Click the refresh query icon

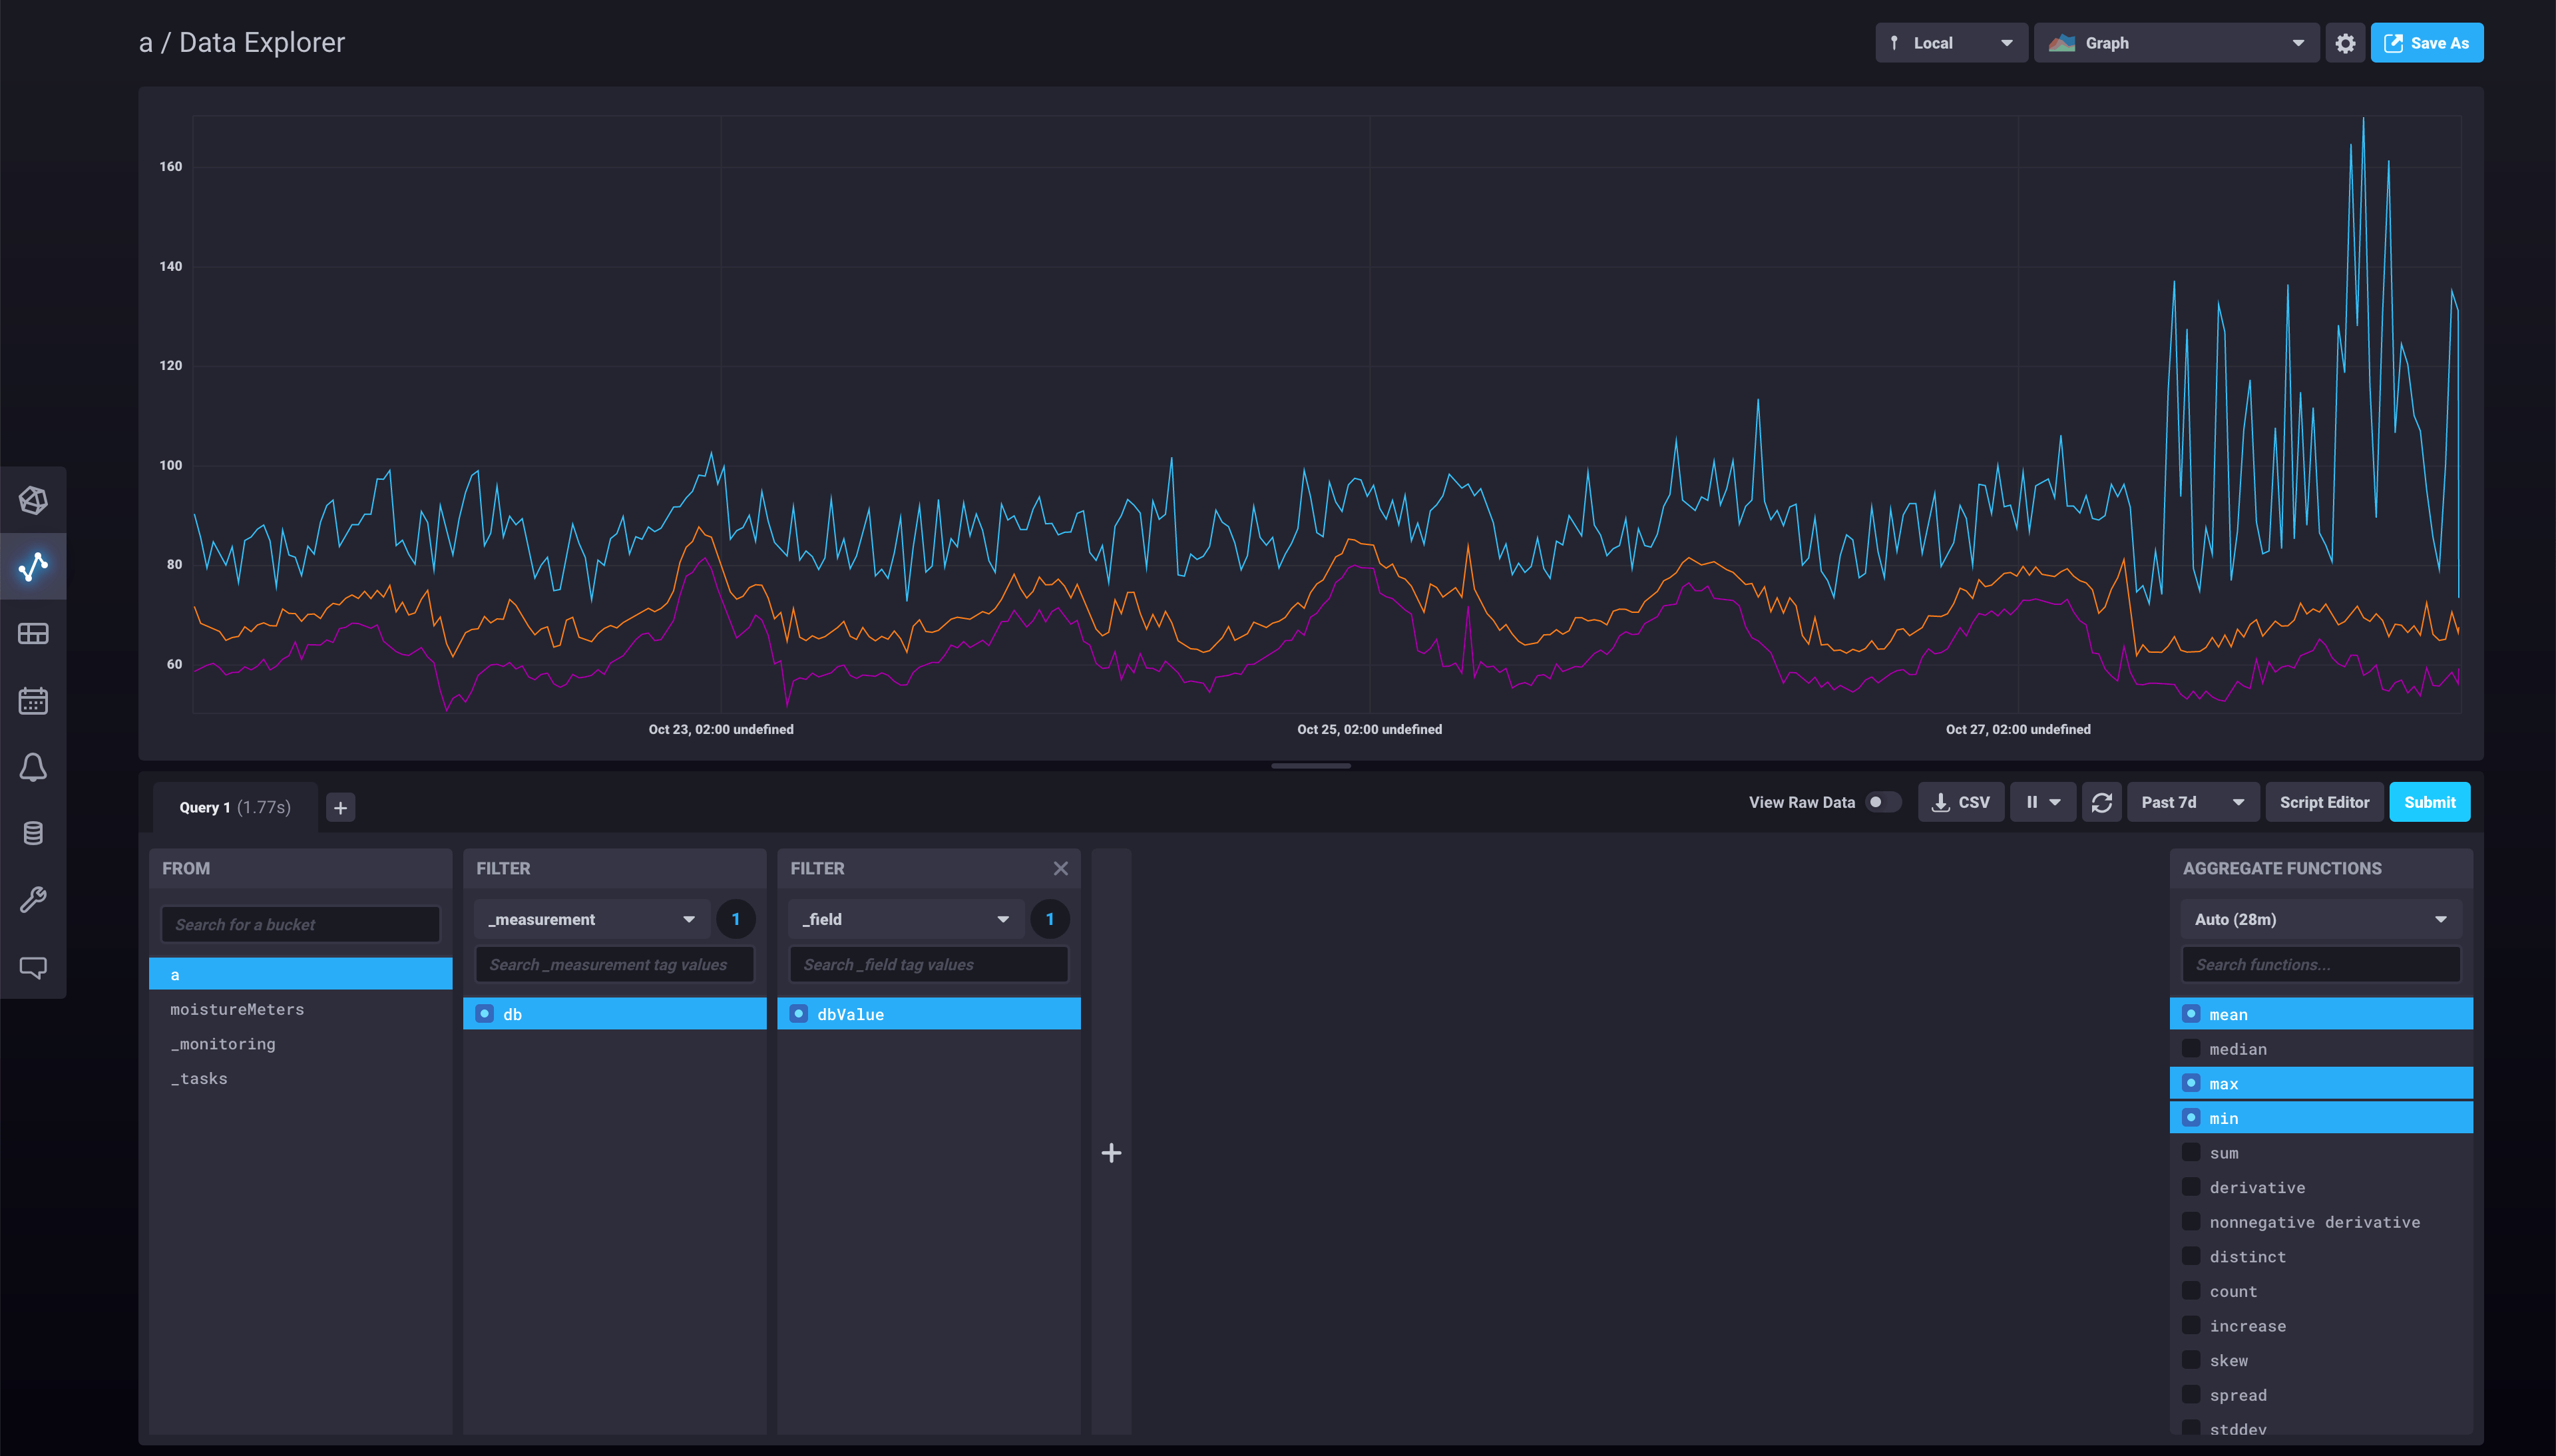coord(2101,802)
